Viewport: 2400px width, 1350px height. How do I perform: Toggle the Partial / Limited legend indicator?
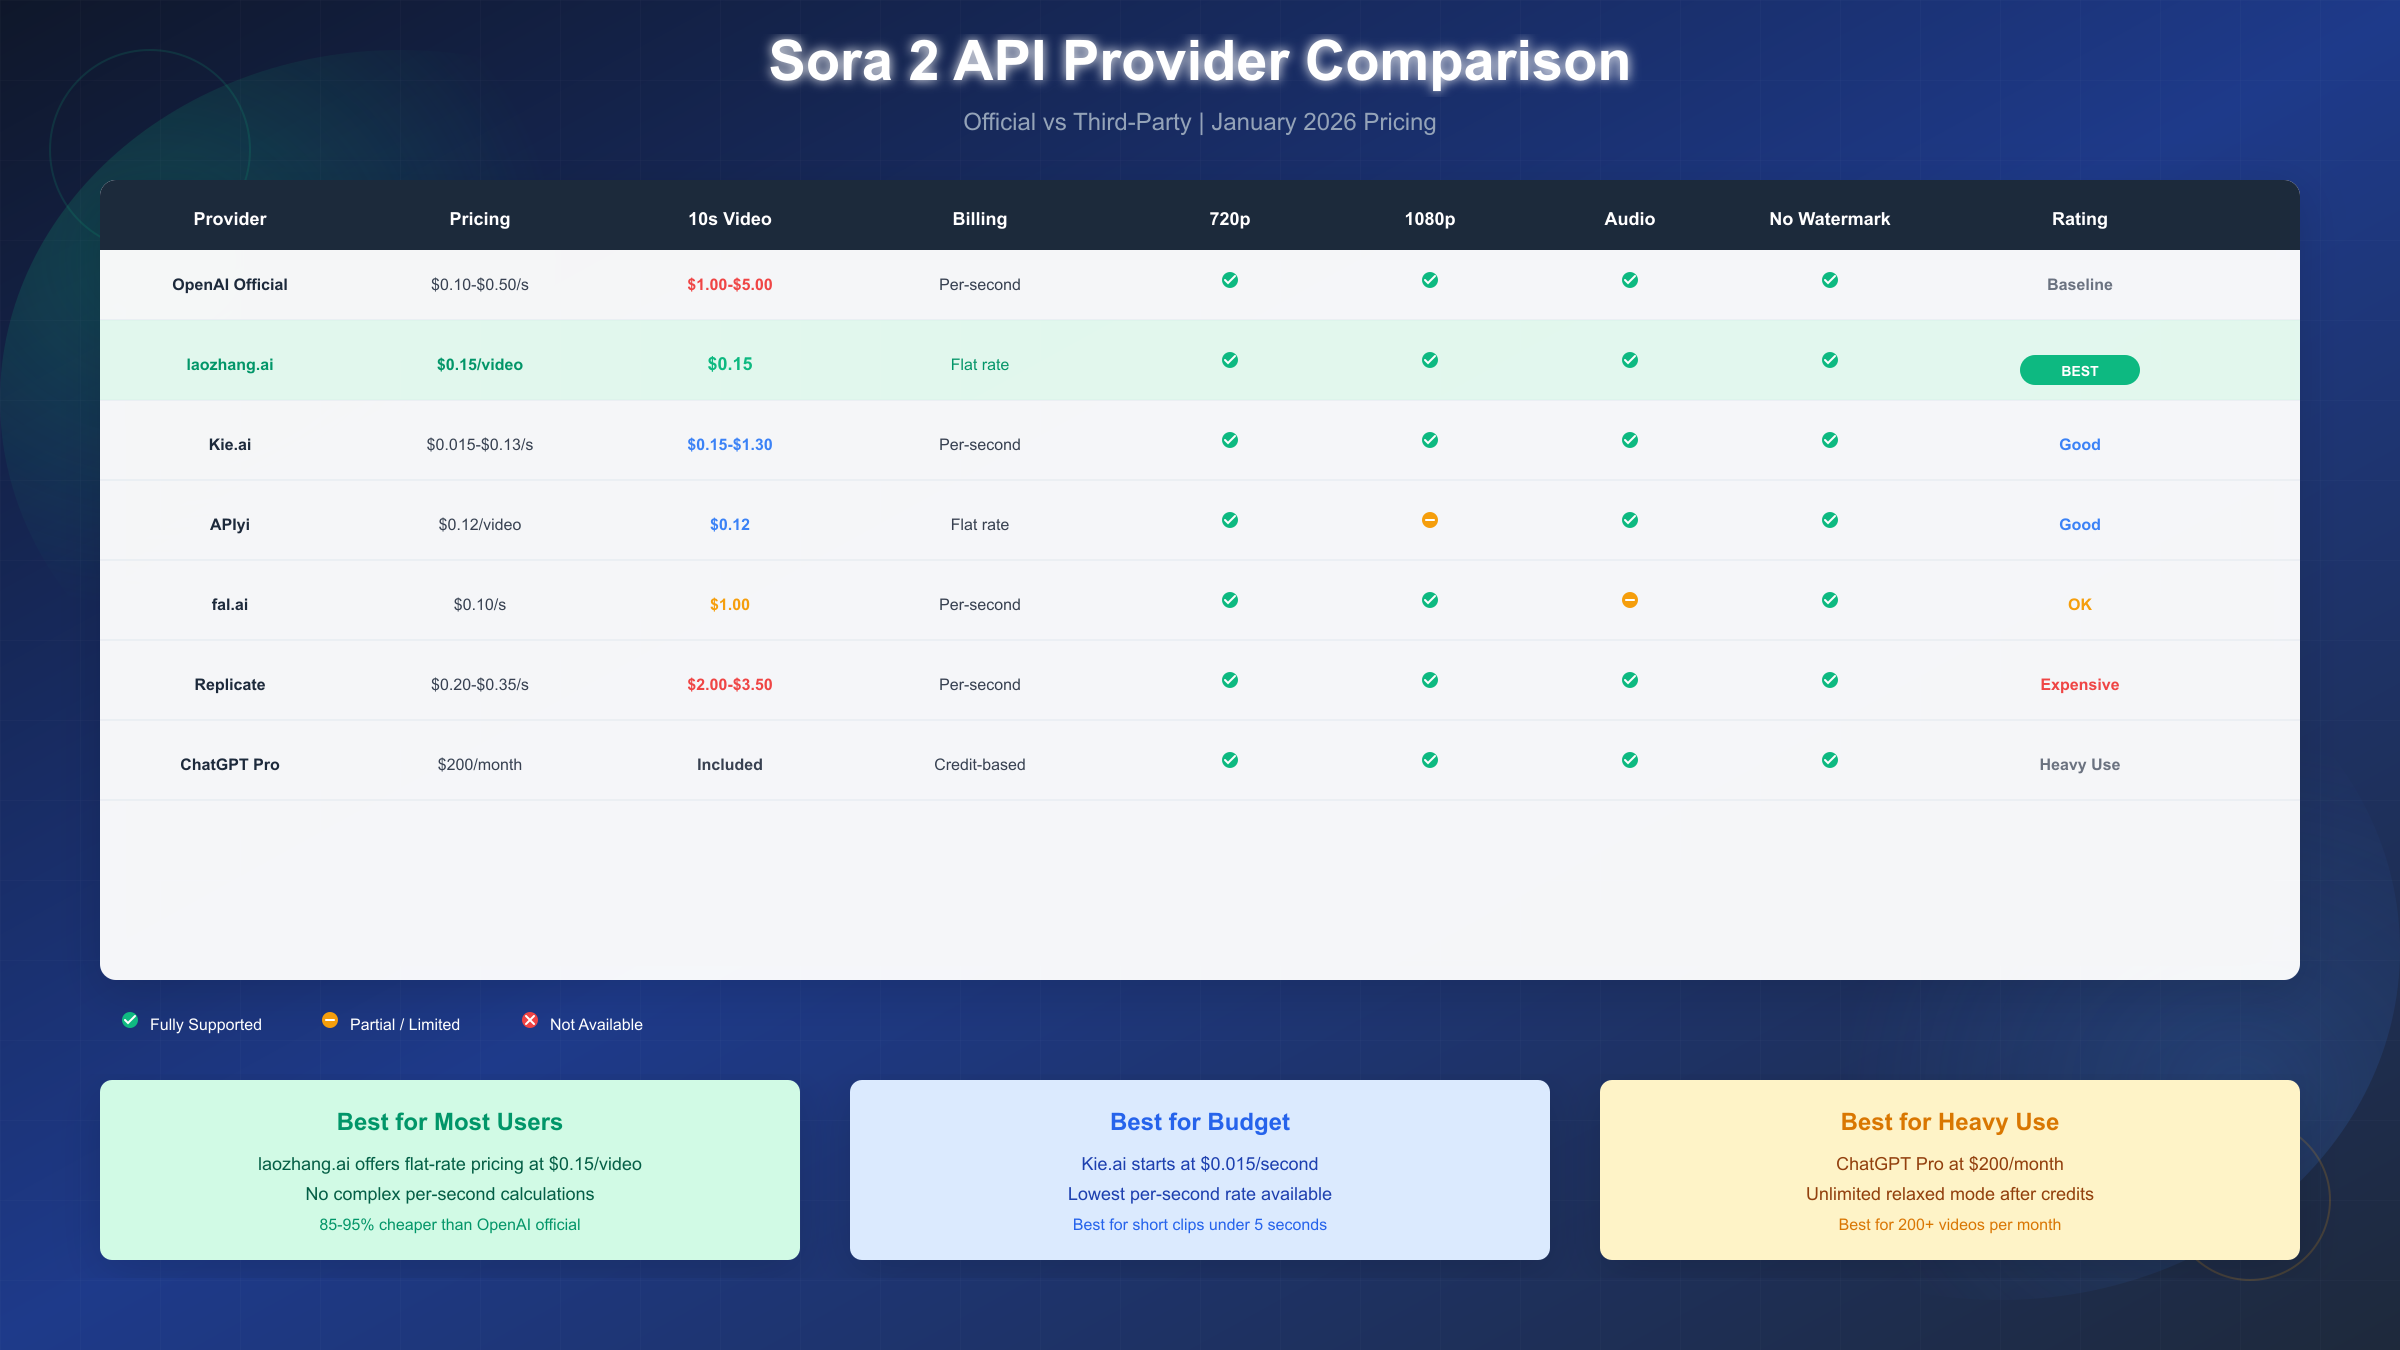point(329,1020)
